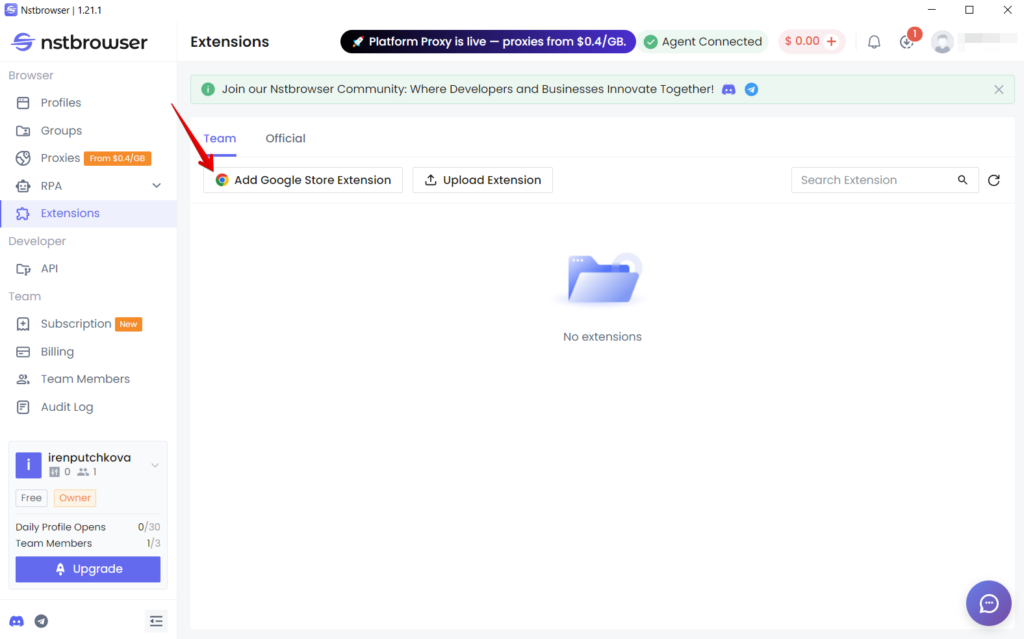Expand the irenputchkova team dropdown

(x=155, y=465)
